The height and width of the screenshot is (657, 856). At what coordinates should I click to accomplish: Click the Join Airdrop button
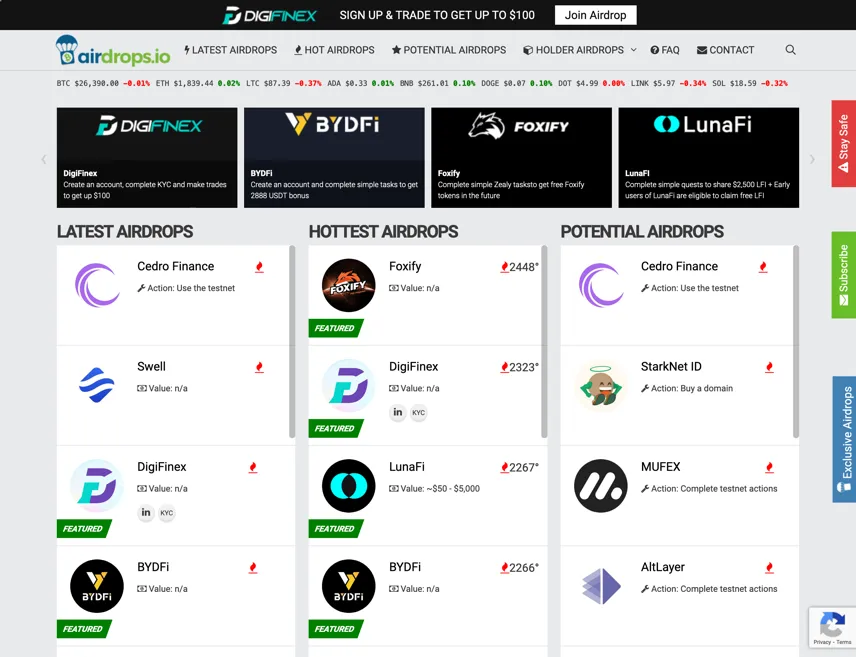click(x=596, y=15)
